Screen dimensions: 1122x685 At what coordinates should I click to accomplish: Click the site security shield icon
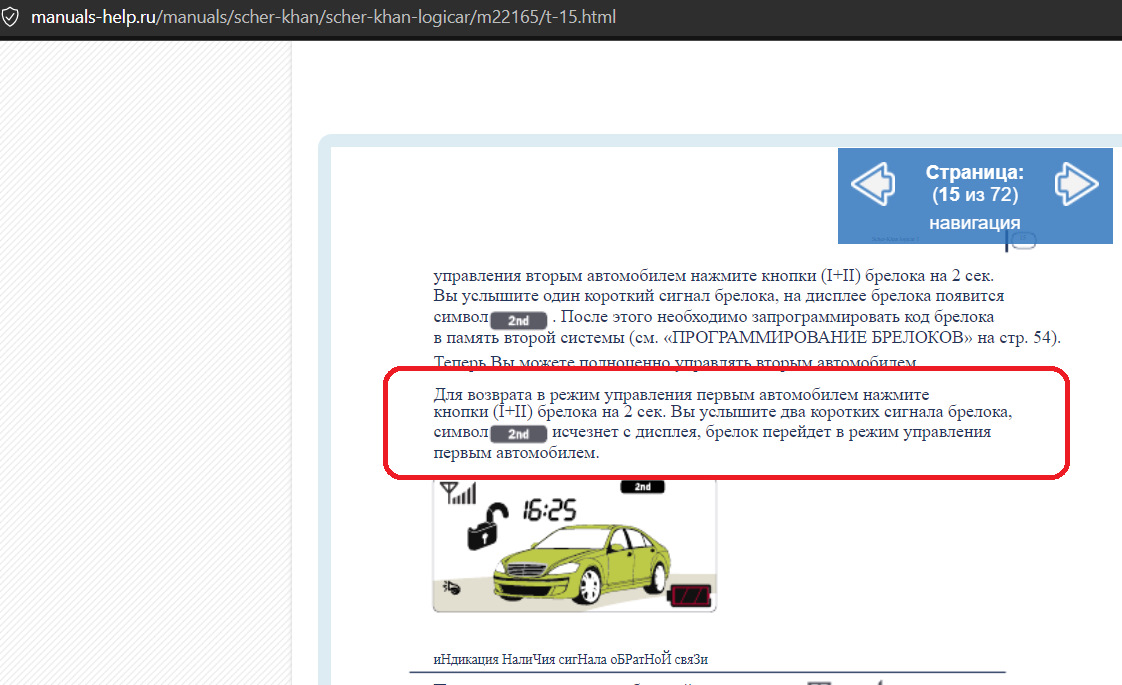11,19
